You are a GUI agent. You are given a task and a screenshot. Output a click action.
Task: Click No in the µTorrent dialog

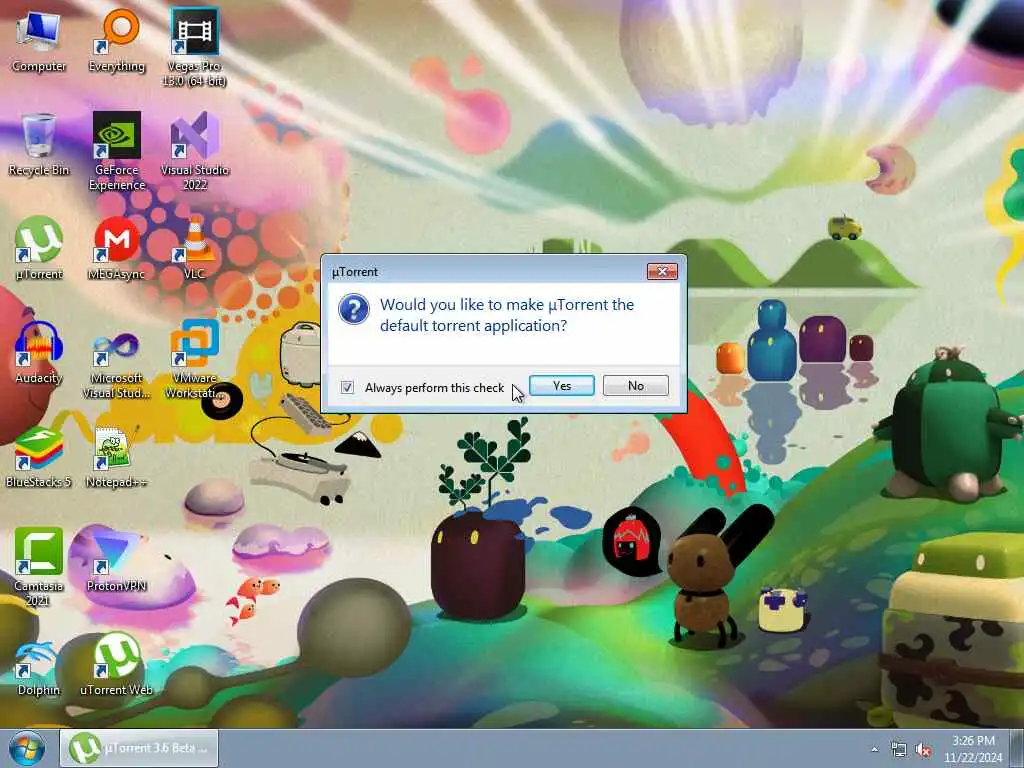635,385
